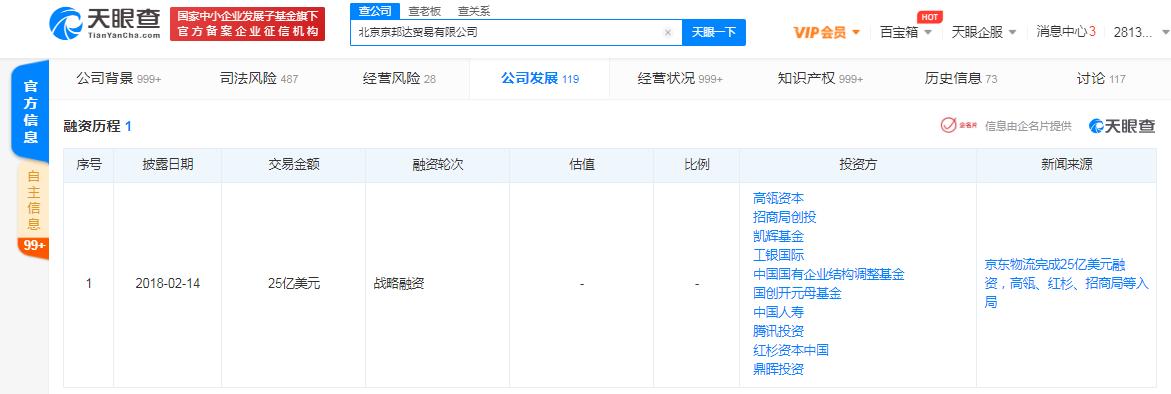
Task: Open investor 招商局创投
Action: pos(785,217)
